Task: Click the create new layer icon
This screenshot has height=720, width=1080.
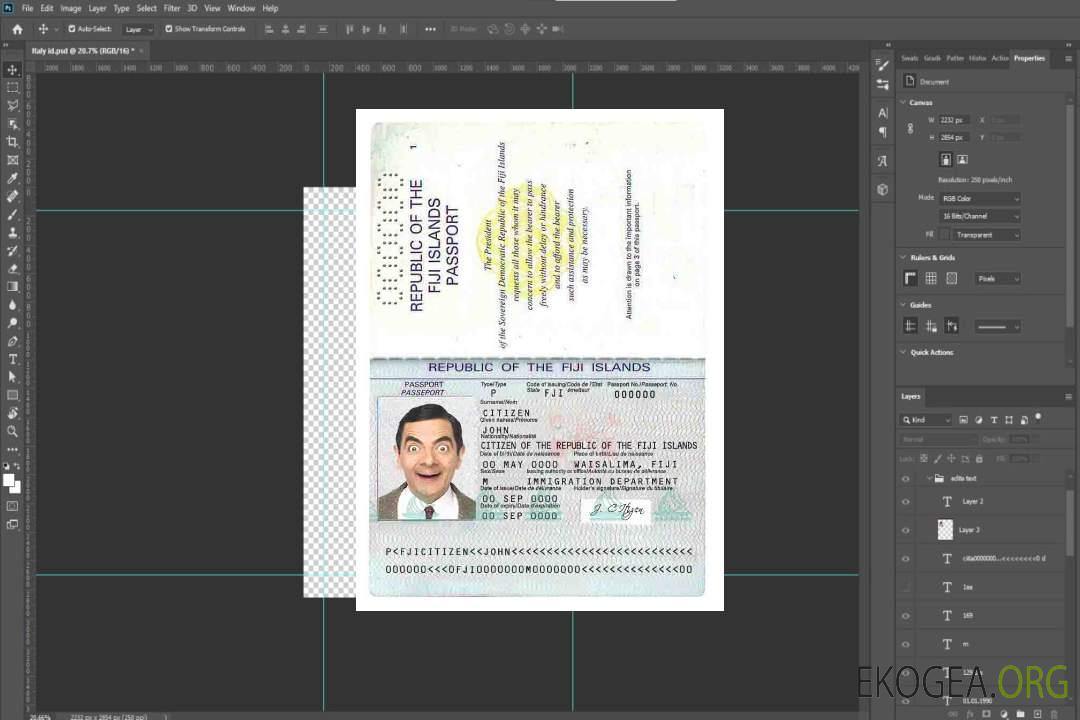Action: tap(1037, 714)
